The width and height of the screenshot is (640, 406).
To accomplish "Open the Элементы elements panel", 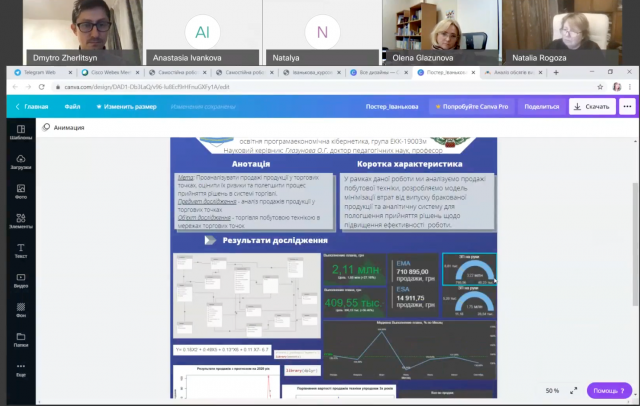I will coord(21,221).
